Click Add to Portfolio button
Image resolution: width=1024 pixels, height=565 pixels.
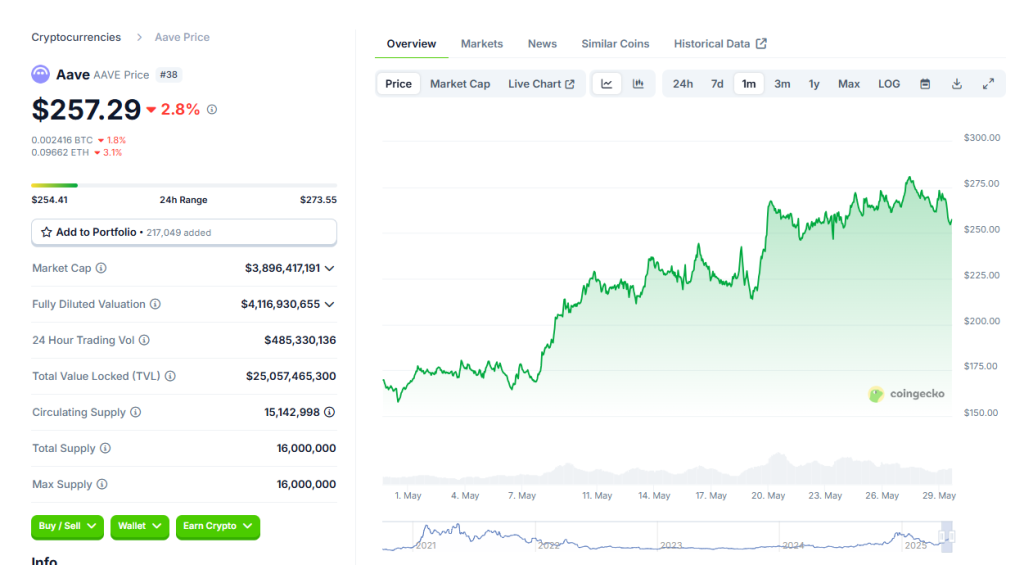point(184,233)
